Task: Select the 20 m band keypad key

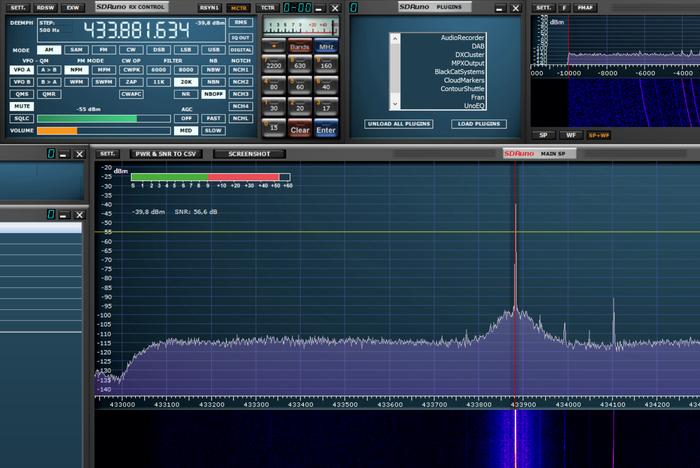Action: [300, 107]
